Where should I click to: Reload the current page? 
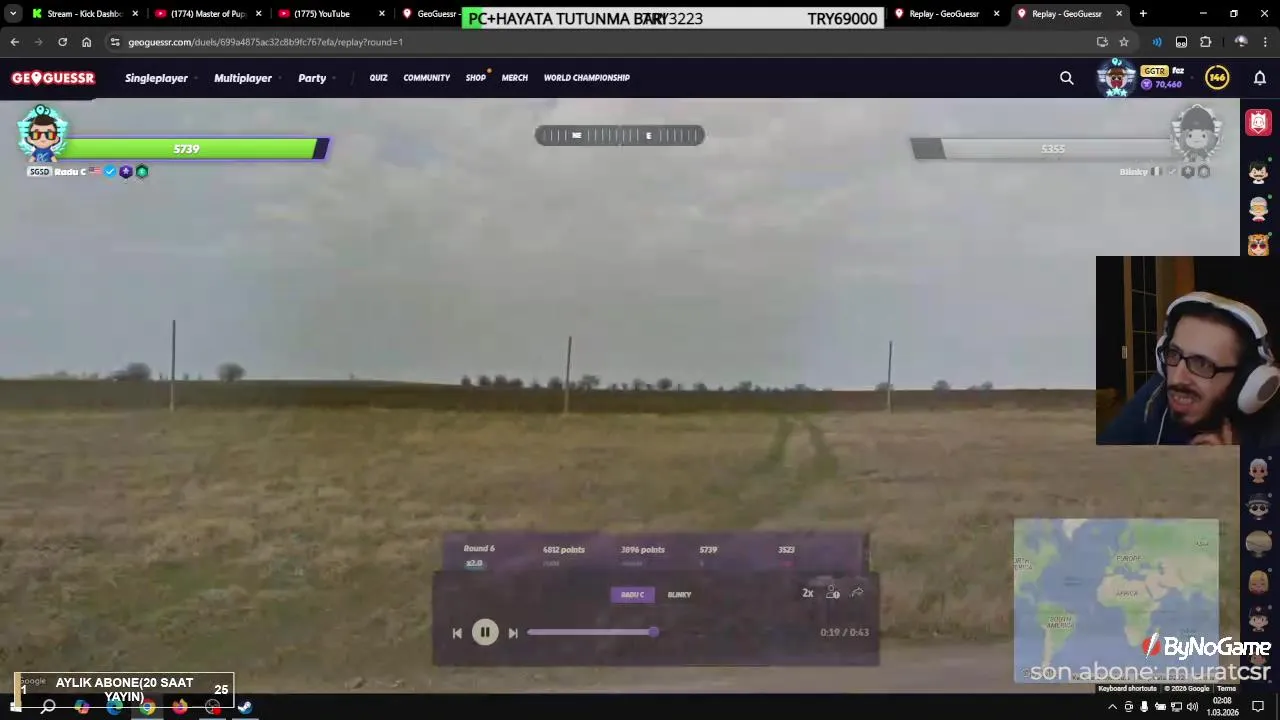[x=62, y=42]
